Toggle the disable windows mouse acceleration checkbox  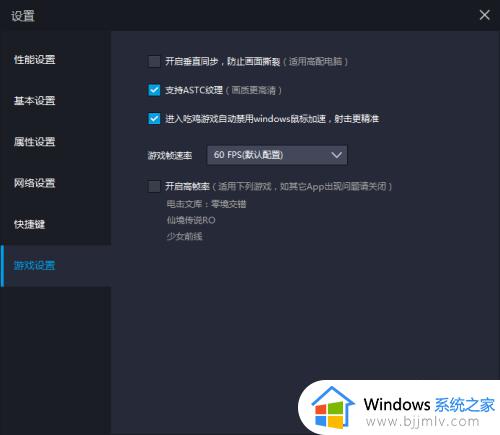tap(154, 119)
